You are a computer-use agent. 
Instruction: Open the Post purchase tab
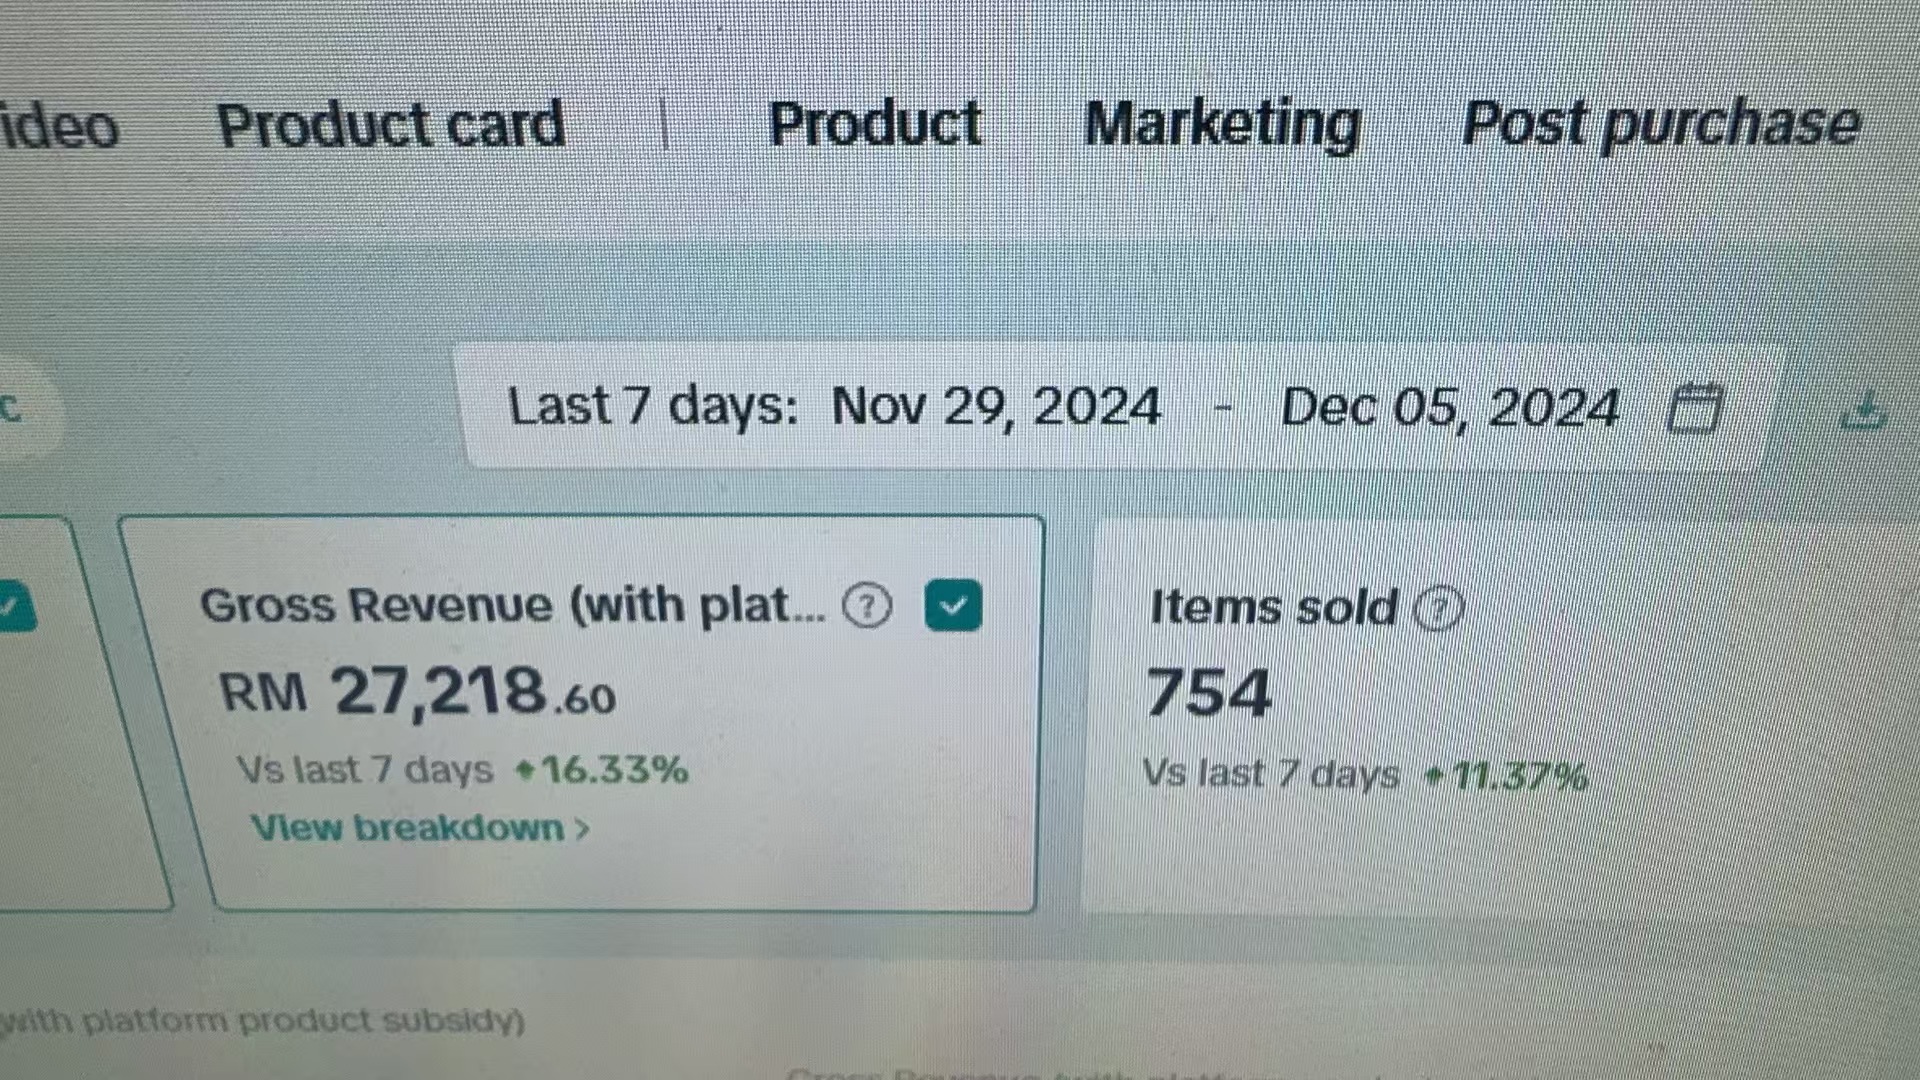(x=1661, y=124)
